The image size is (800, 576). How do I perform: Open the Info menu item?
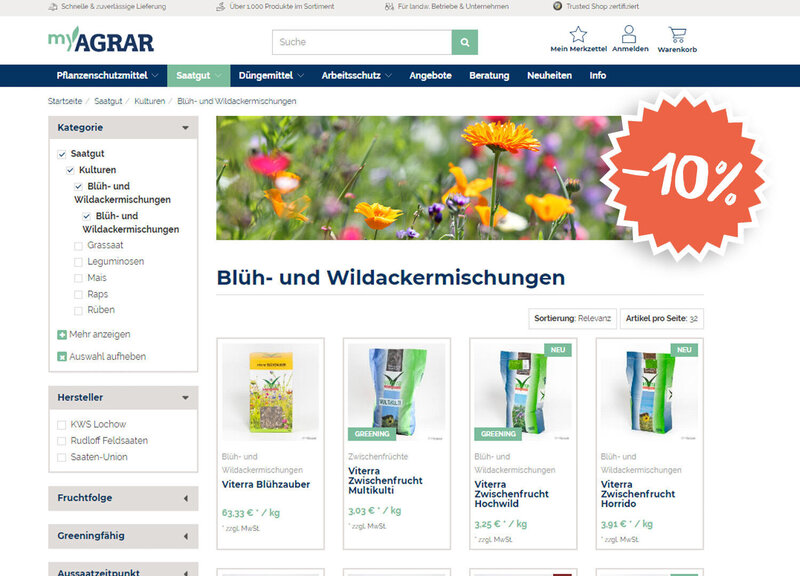tap(597, 76)
